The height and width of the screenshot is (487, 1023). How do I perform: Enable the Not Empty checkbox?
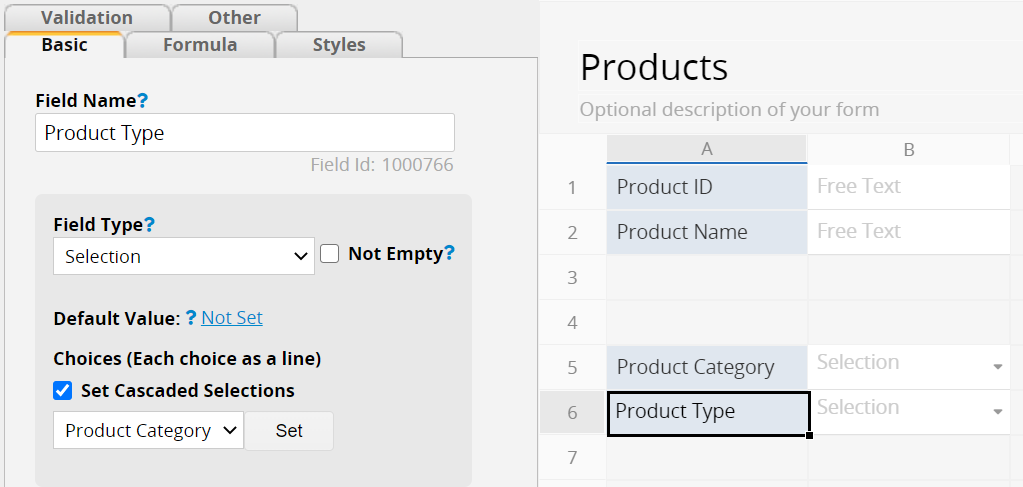[329, 254]
